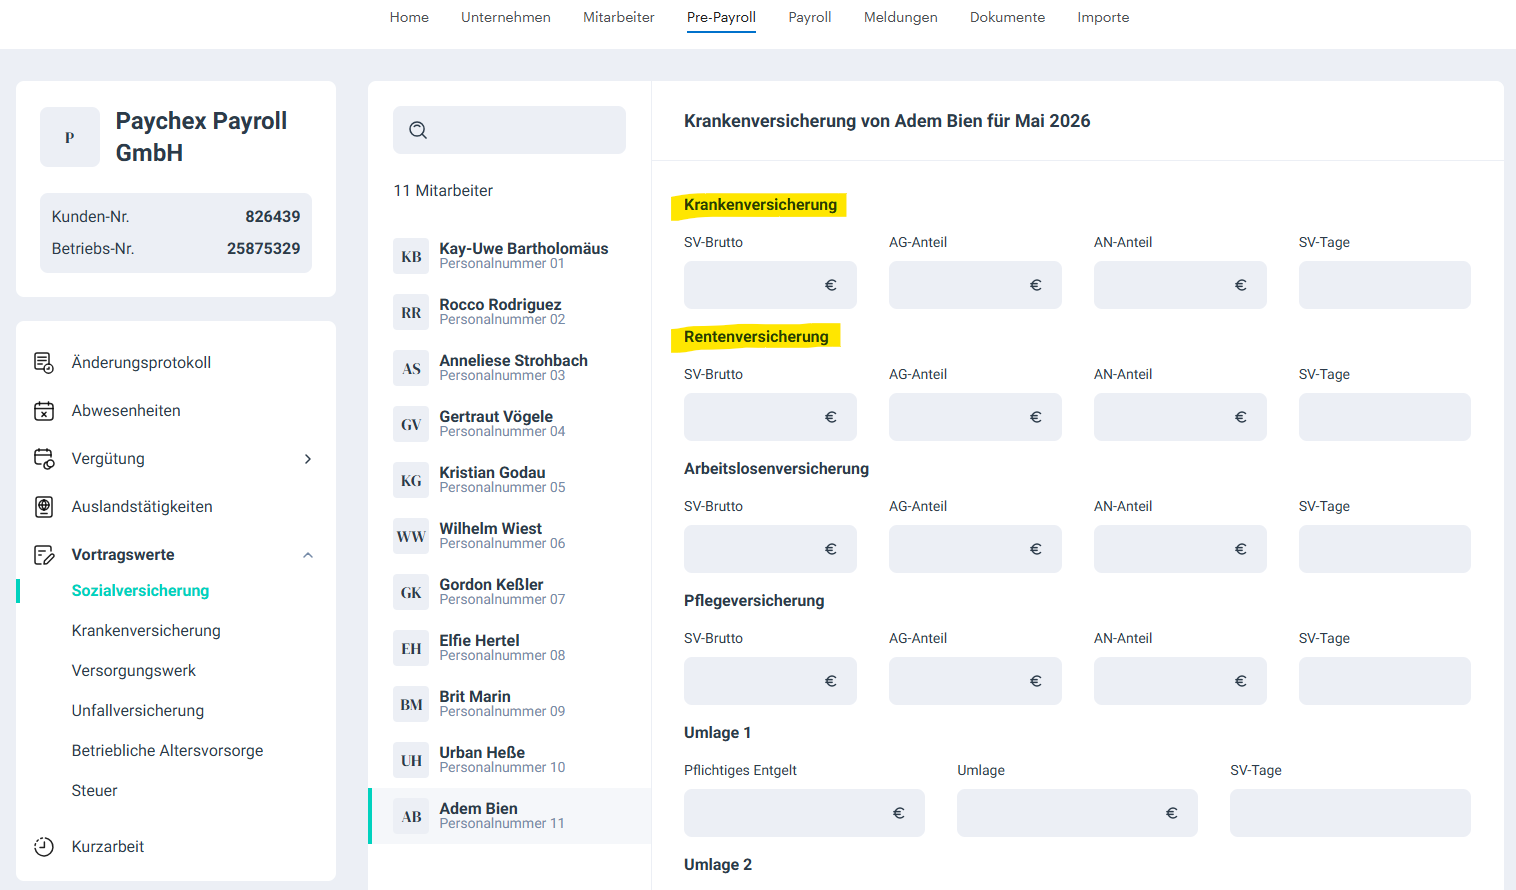Click into the employee search field

point(509,130)
